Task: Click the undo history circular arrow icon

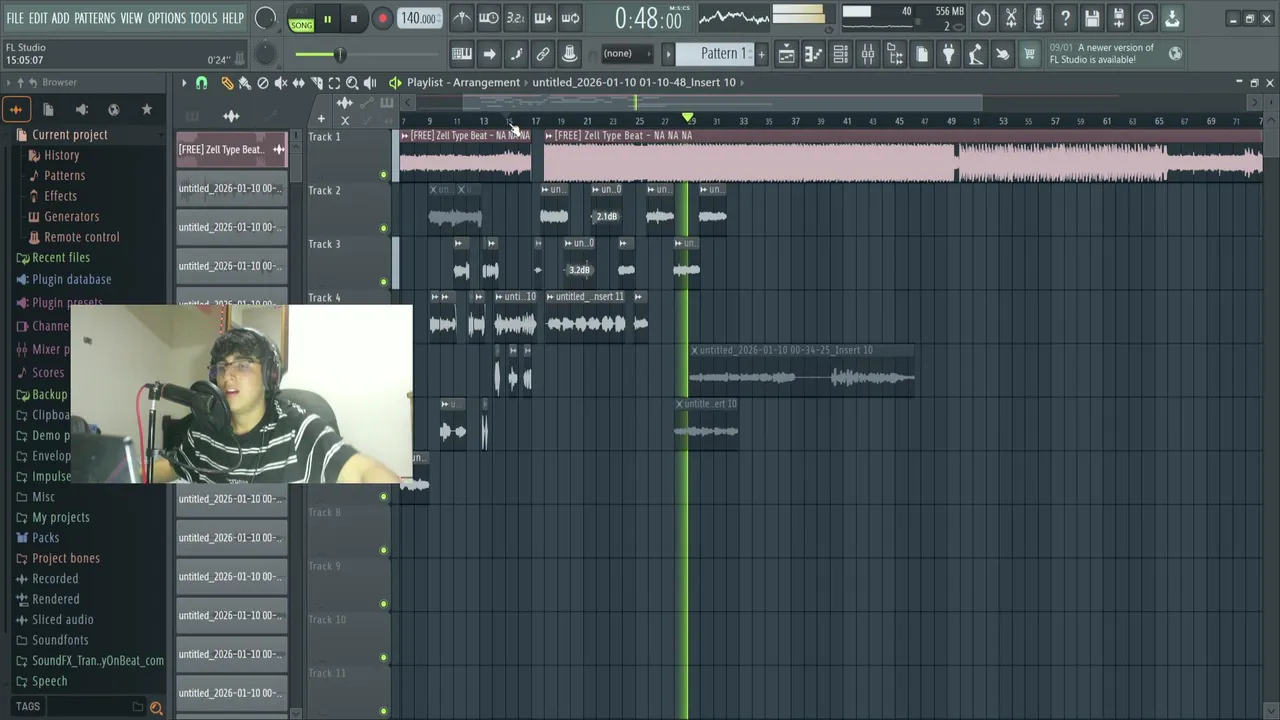Action: [x=984, y=18]
